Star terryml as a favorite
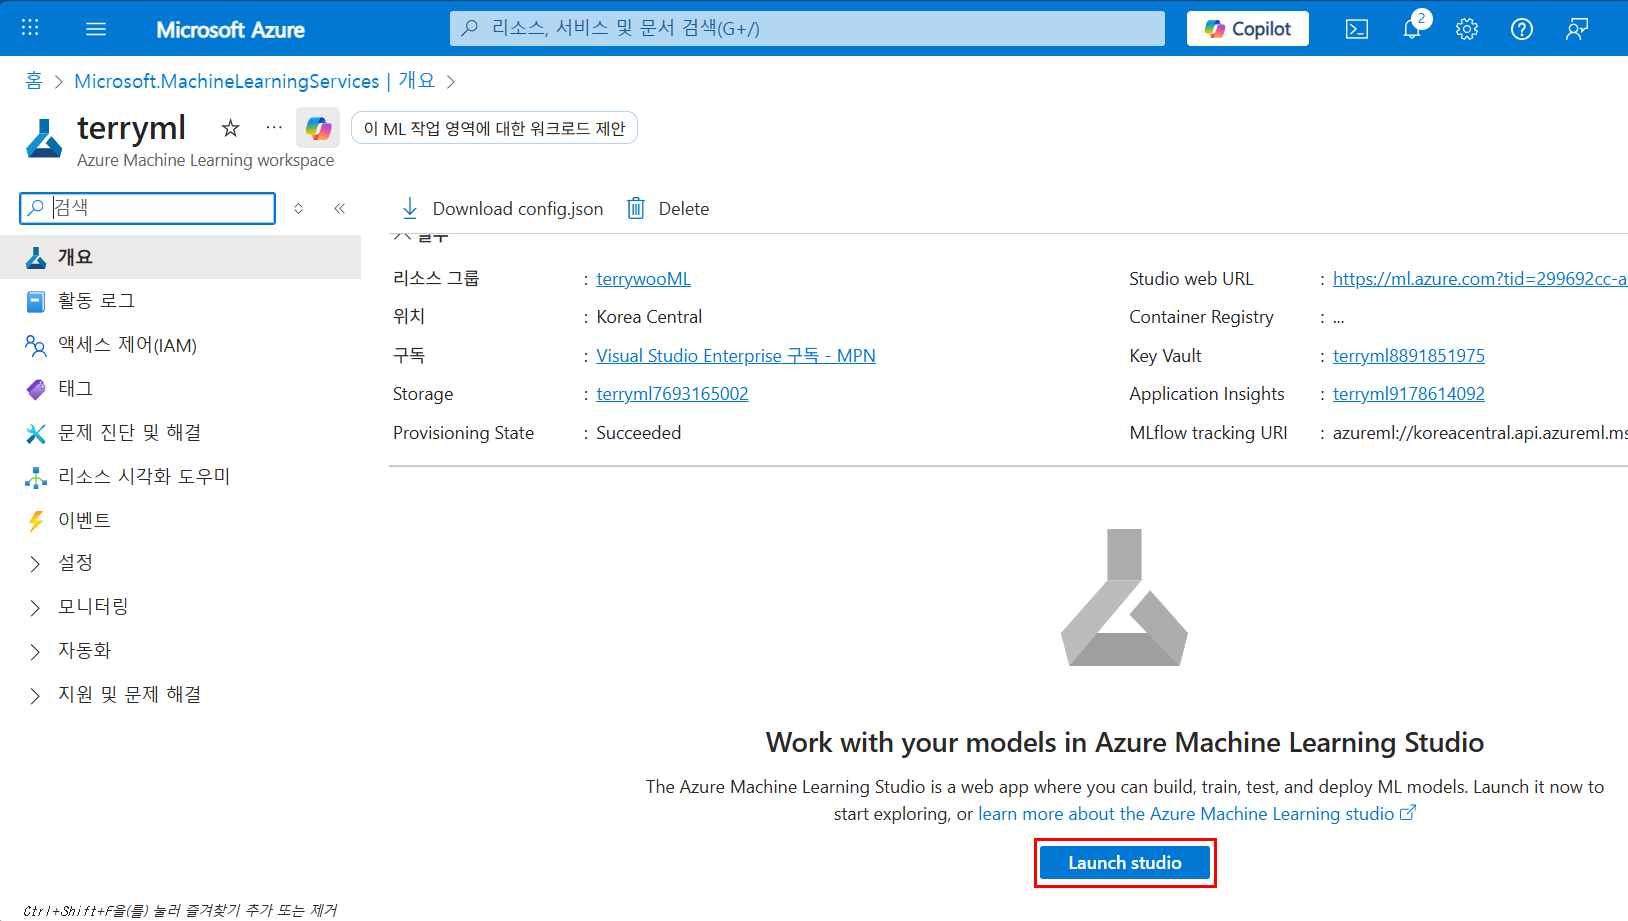 (x=229, y=128)
